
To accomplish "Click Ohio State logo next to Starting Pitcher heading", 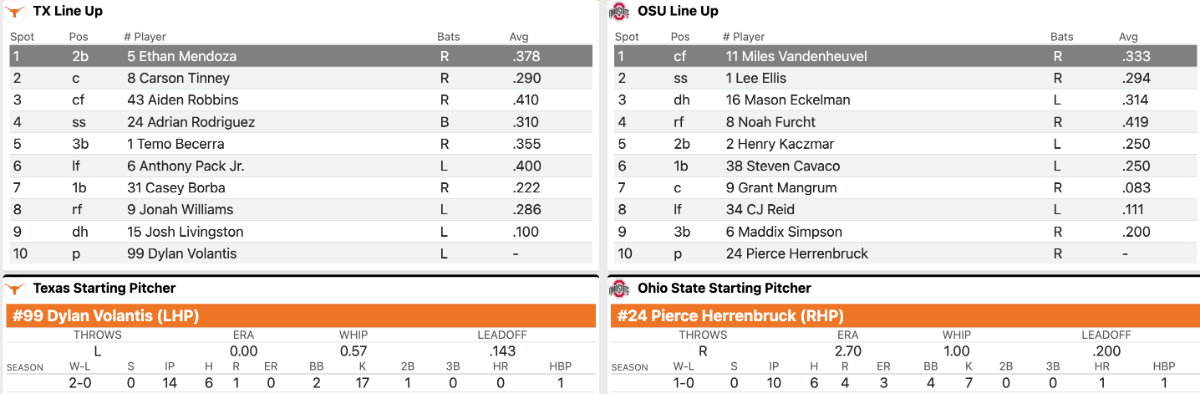I will tap(619, 288).
